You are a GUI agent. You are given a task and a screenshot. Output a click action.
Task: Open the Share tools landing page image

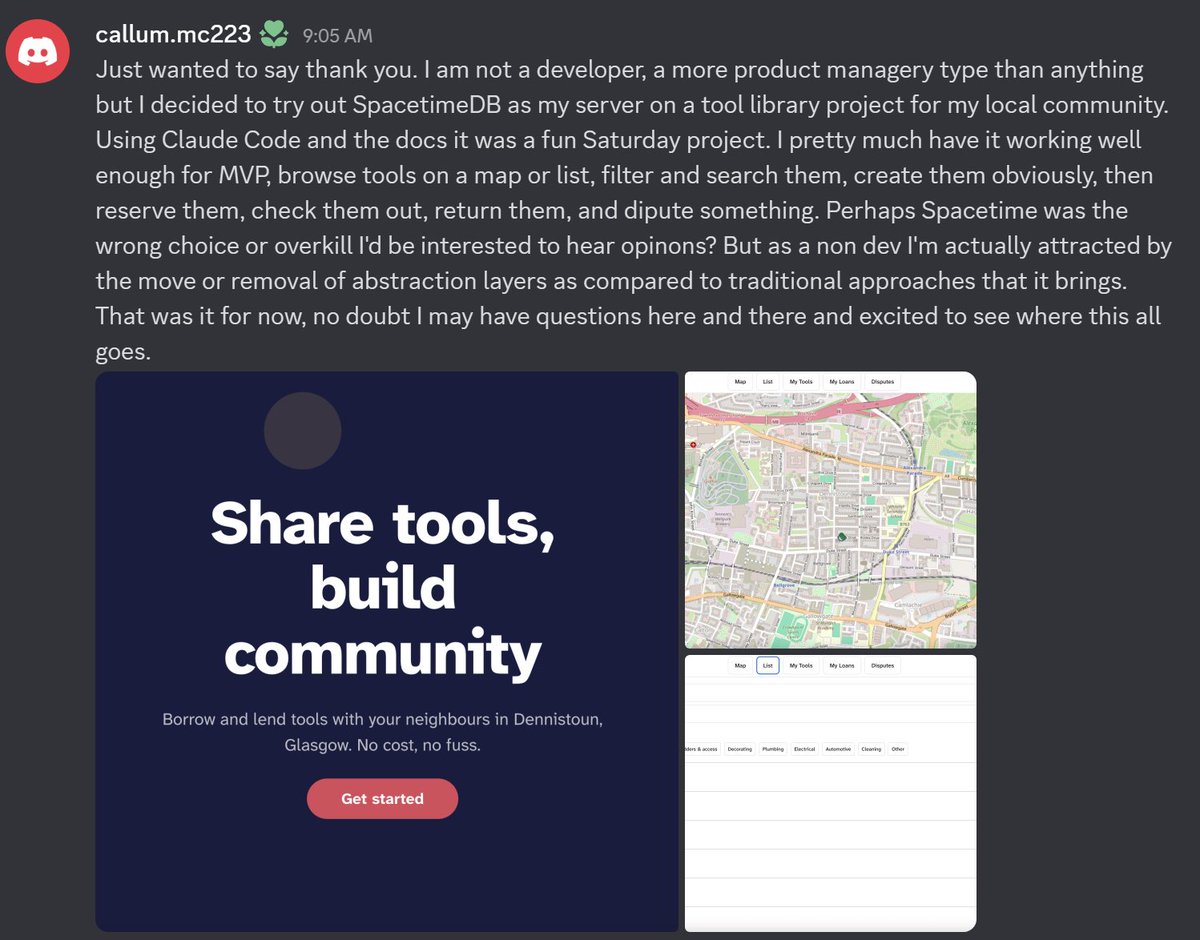pos(387,651)
